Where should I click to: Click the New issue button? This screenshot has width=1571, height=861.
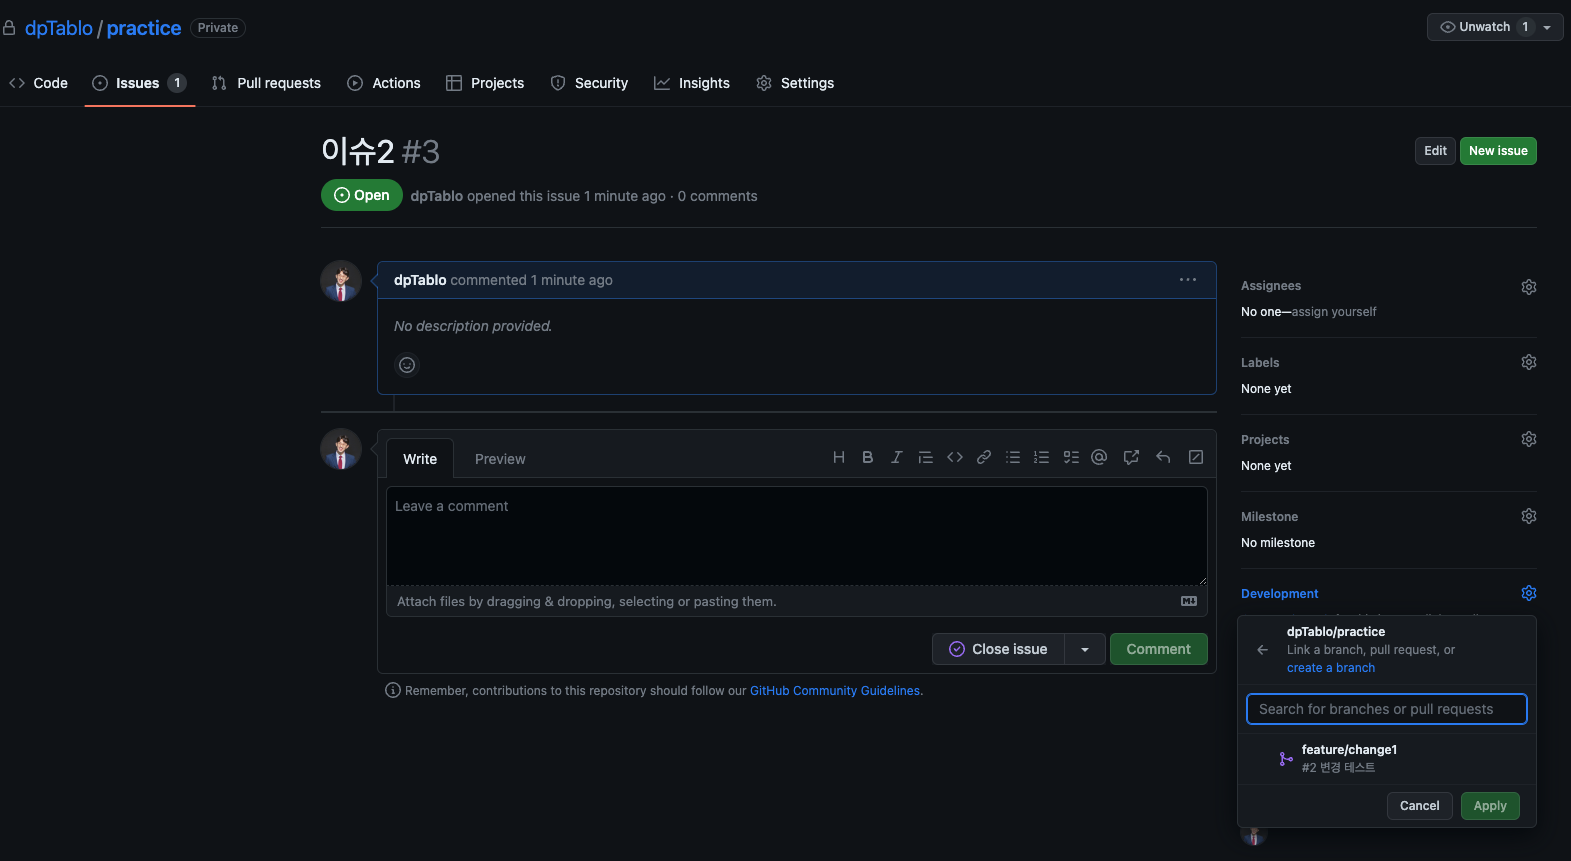point(1498,151)
